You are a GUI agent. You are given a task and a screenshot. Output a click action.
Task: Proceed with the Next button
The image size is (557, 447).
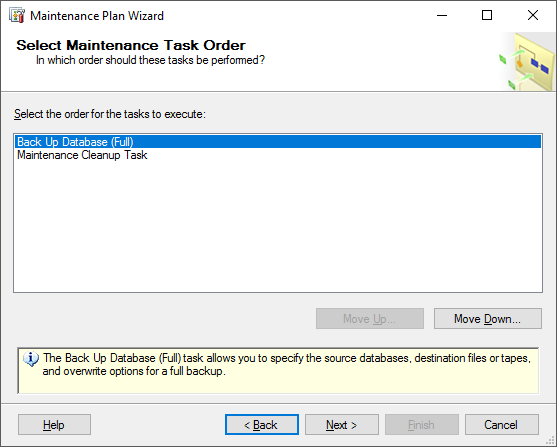tap(342, 425)
